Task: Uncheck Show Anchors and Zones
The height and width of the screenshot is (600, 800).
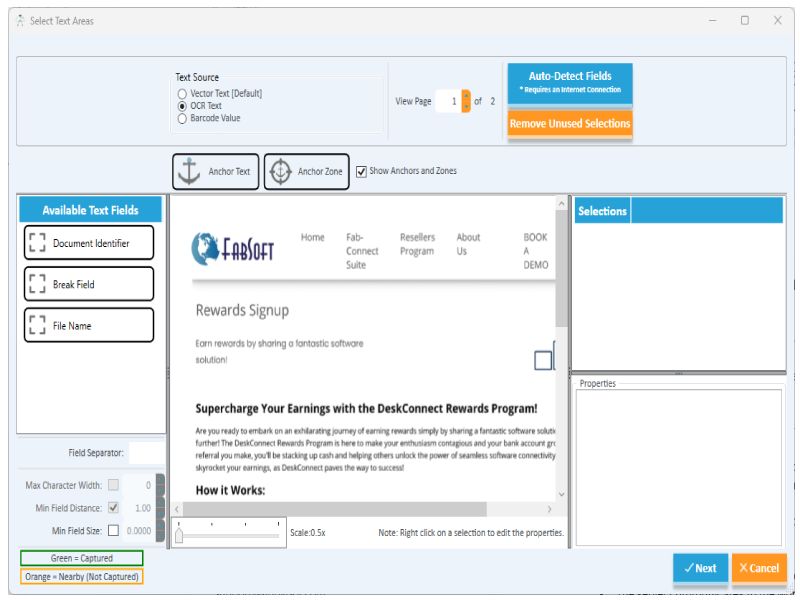Action: [x=361, y=171]
